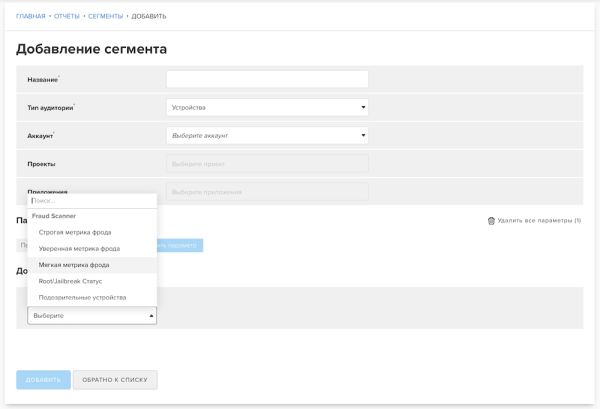600x409 pixels.
Task: Select Root/Jailbreak Статус option
Action: coord(70,281)
